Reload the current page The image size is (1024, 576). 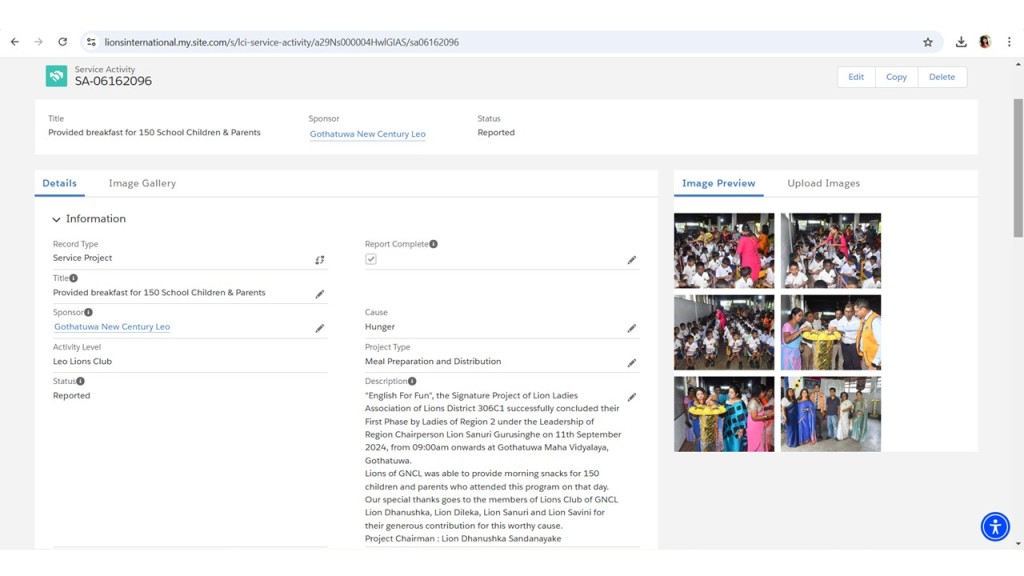pos(63,42)
